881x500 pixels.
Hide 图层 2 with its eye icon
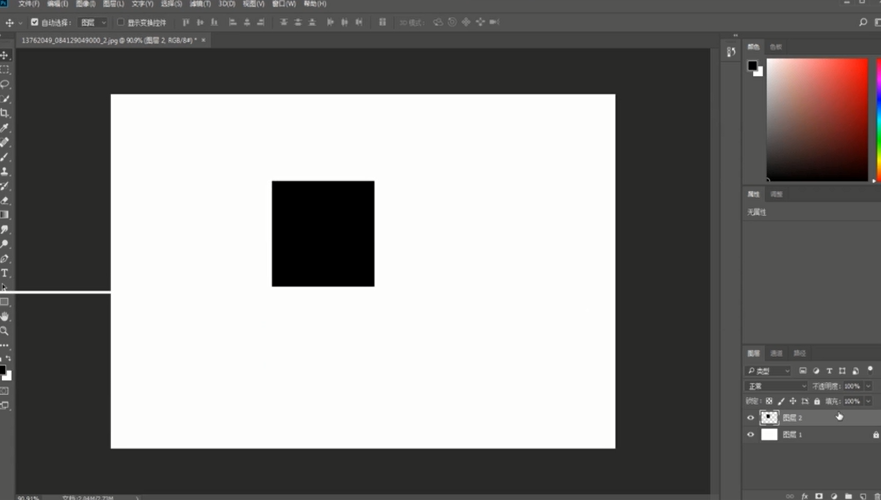751,417
